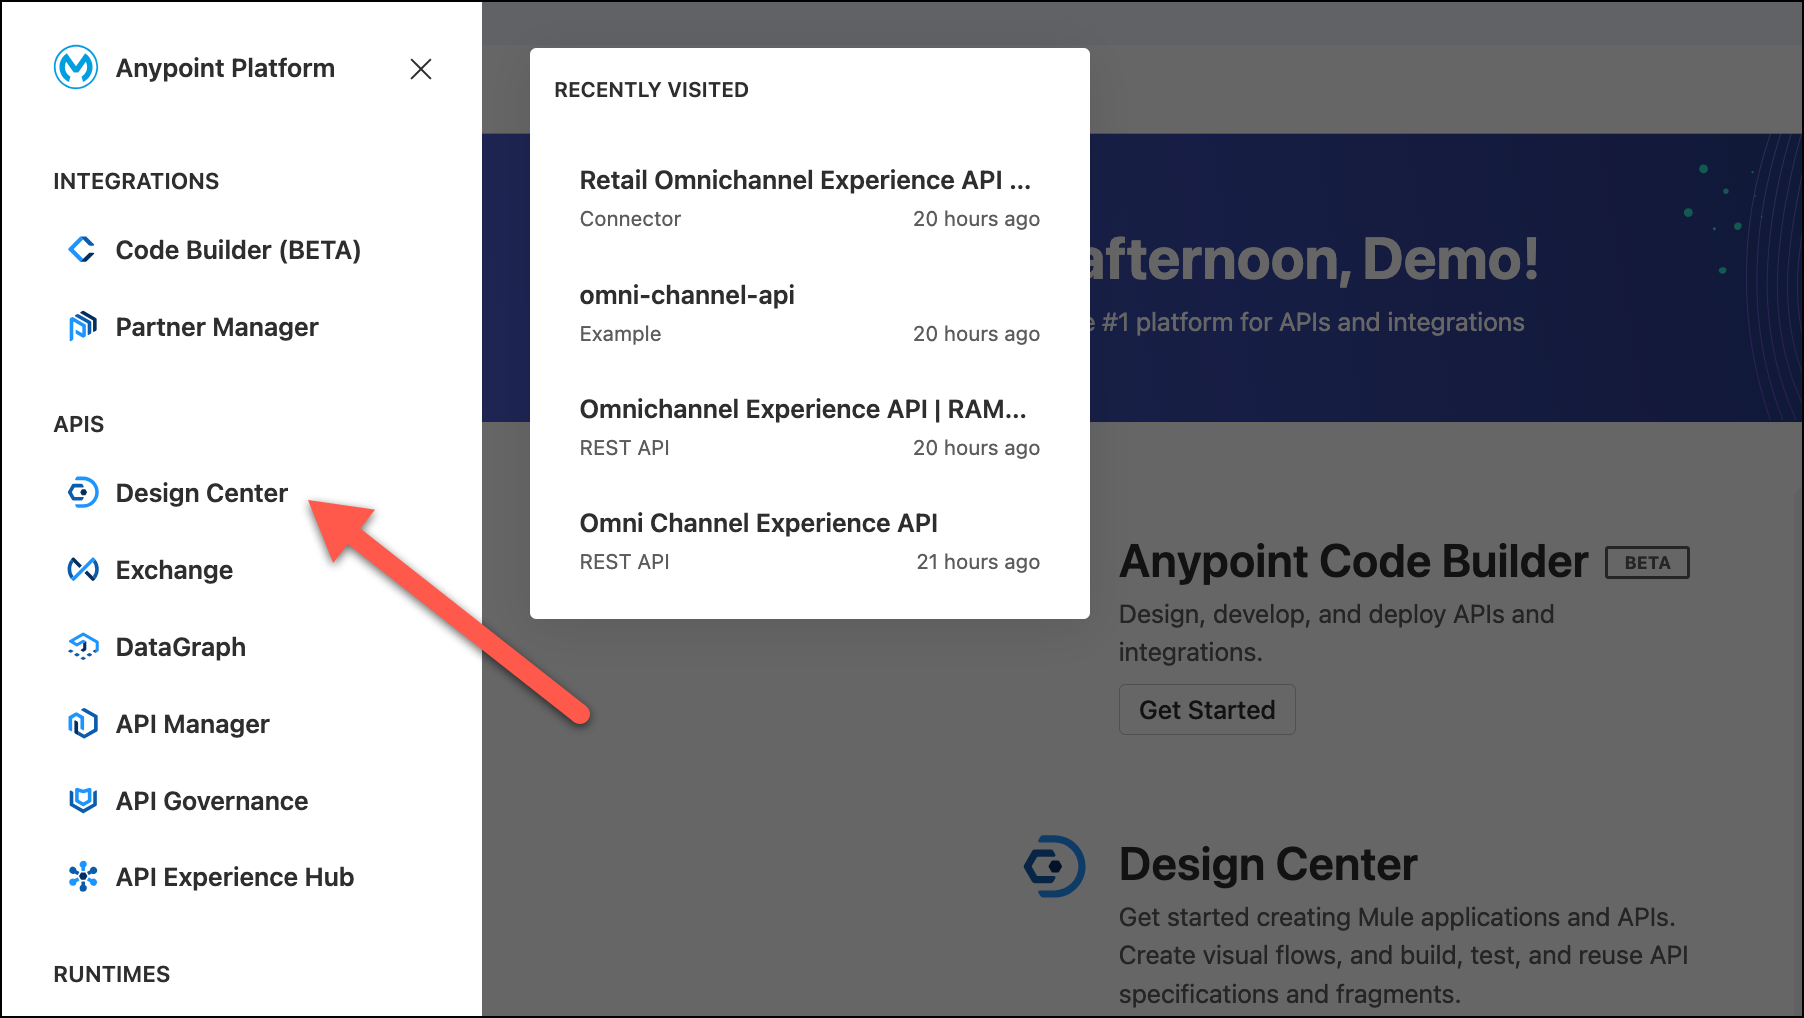Open the Omni Channel Experience API entry
The height and width of the screenshot is (1018, 1804).
(x=758, y=524)
